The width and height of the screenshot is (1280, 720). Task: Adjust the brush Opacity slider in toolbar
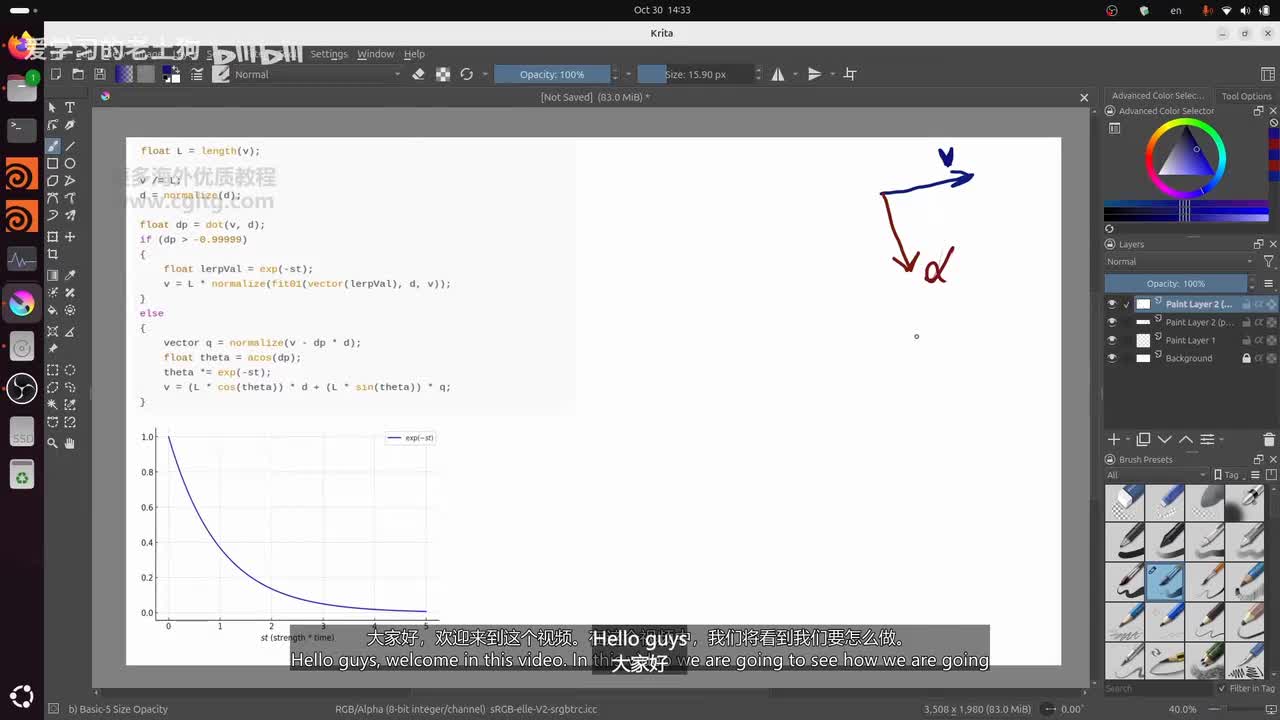click(552, 74)
